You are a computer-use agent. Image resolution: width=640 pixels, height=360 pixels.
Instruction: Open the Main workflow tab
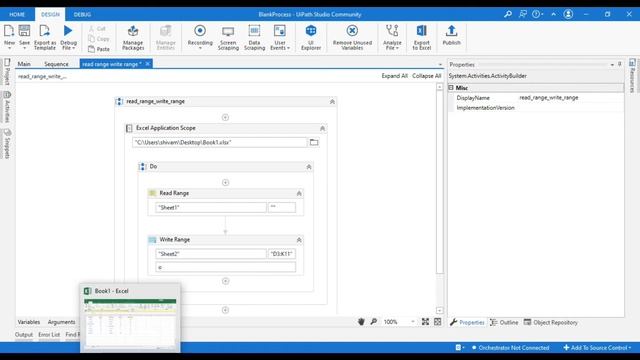(24, 64)
